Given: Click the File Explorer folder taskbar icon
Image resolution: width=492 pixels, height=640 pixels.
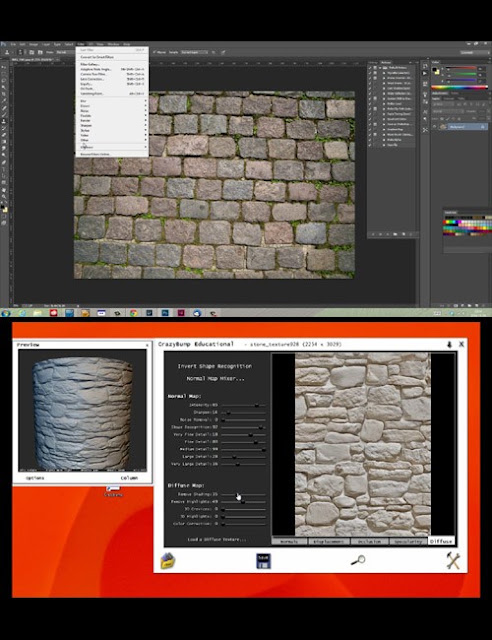Looking at the screenshot, I should point(38,313).
